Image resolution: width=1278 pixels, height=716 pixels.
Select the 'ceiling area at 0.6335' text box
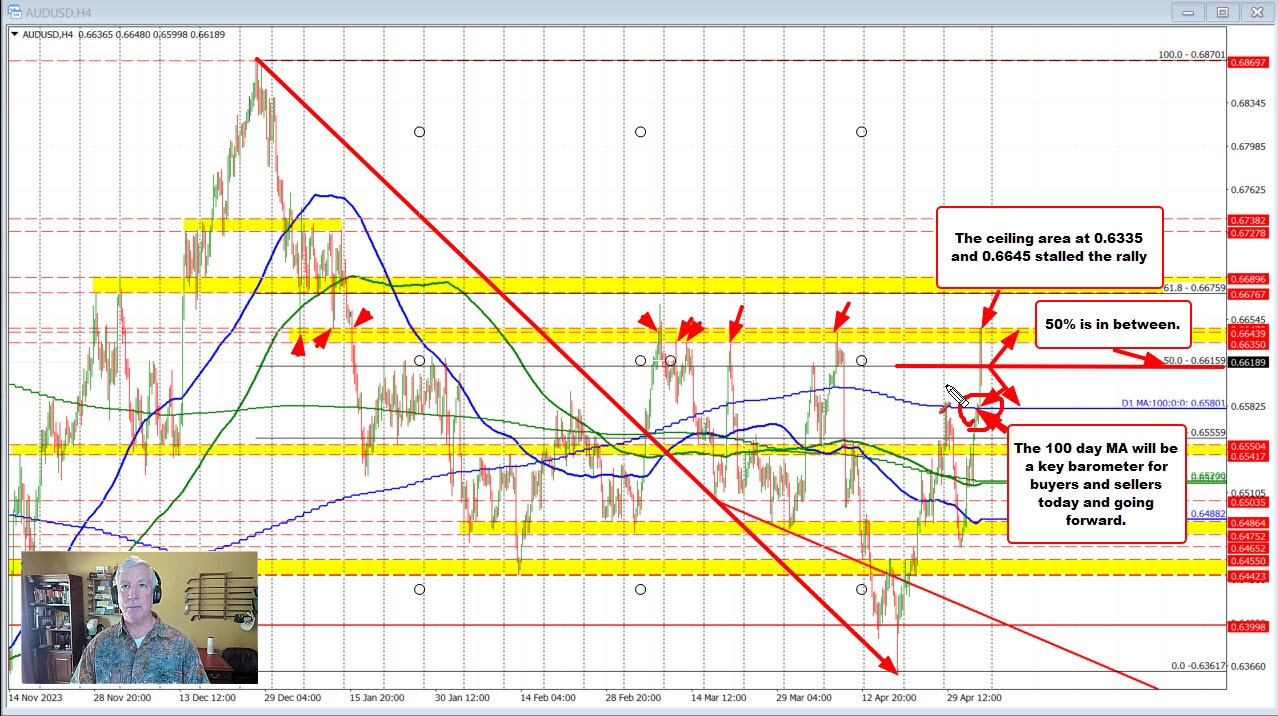[1049, 247]
